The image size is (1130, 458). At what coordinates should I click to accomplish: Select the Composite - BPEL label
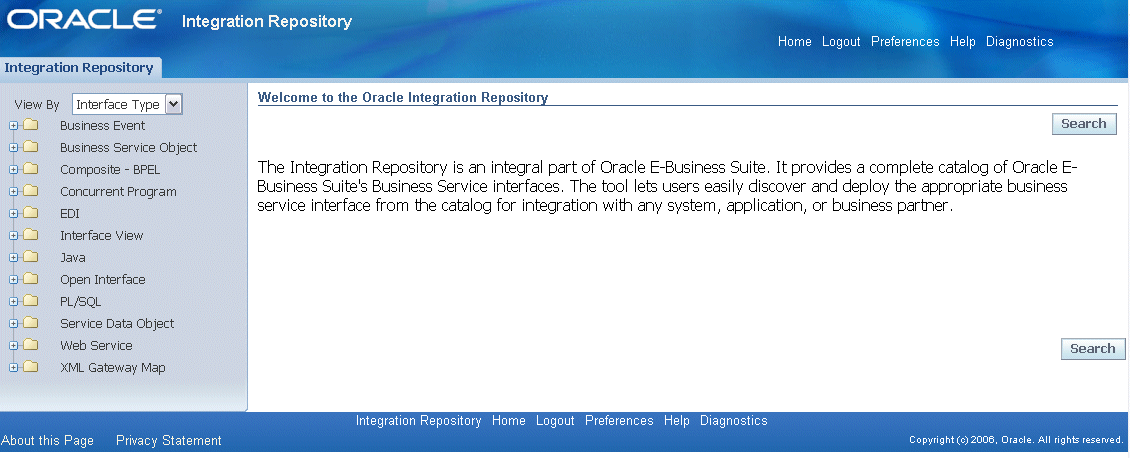click(x=110, y=169)
